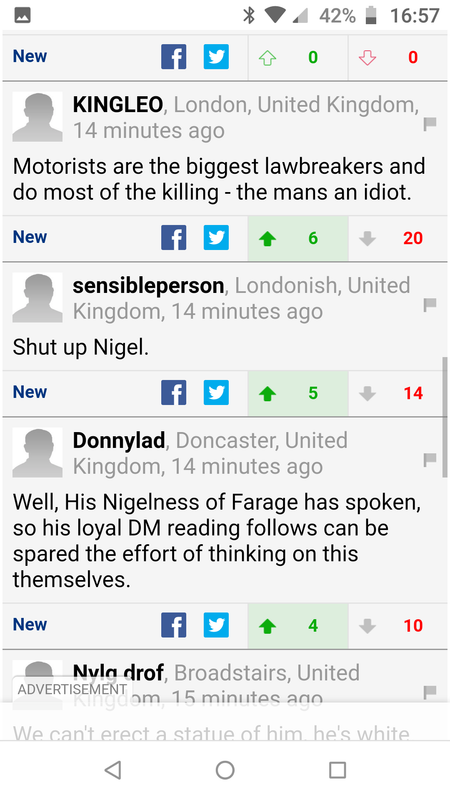Downvote sensibleperson's 'Shut up Nigel' comment
The image size is (450, 800).
367,393
